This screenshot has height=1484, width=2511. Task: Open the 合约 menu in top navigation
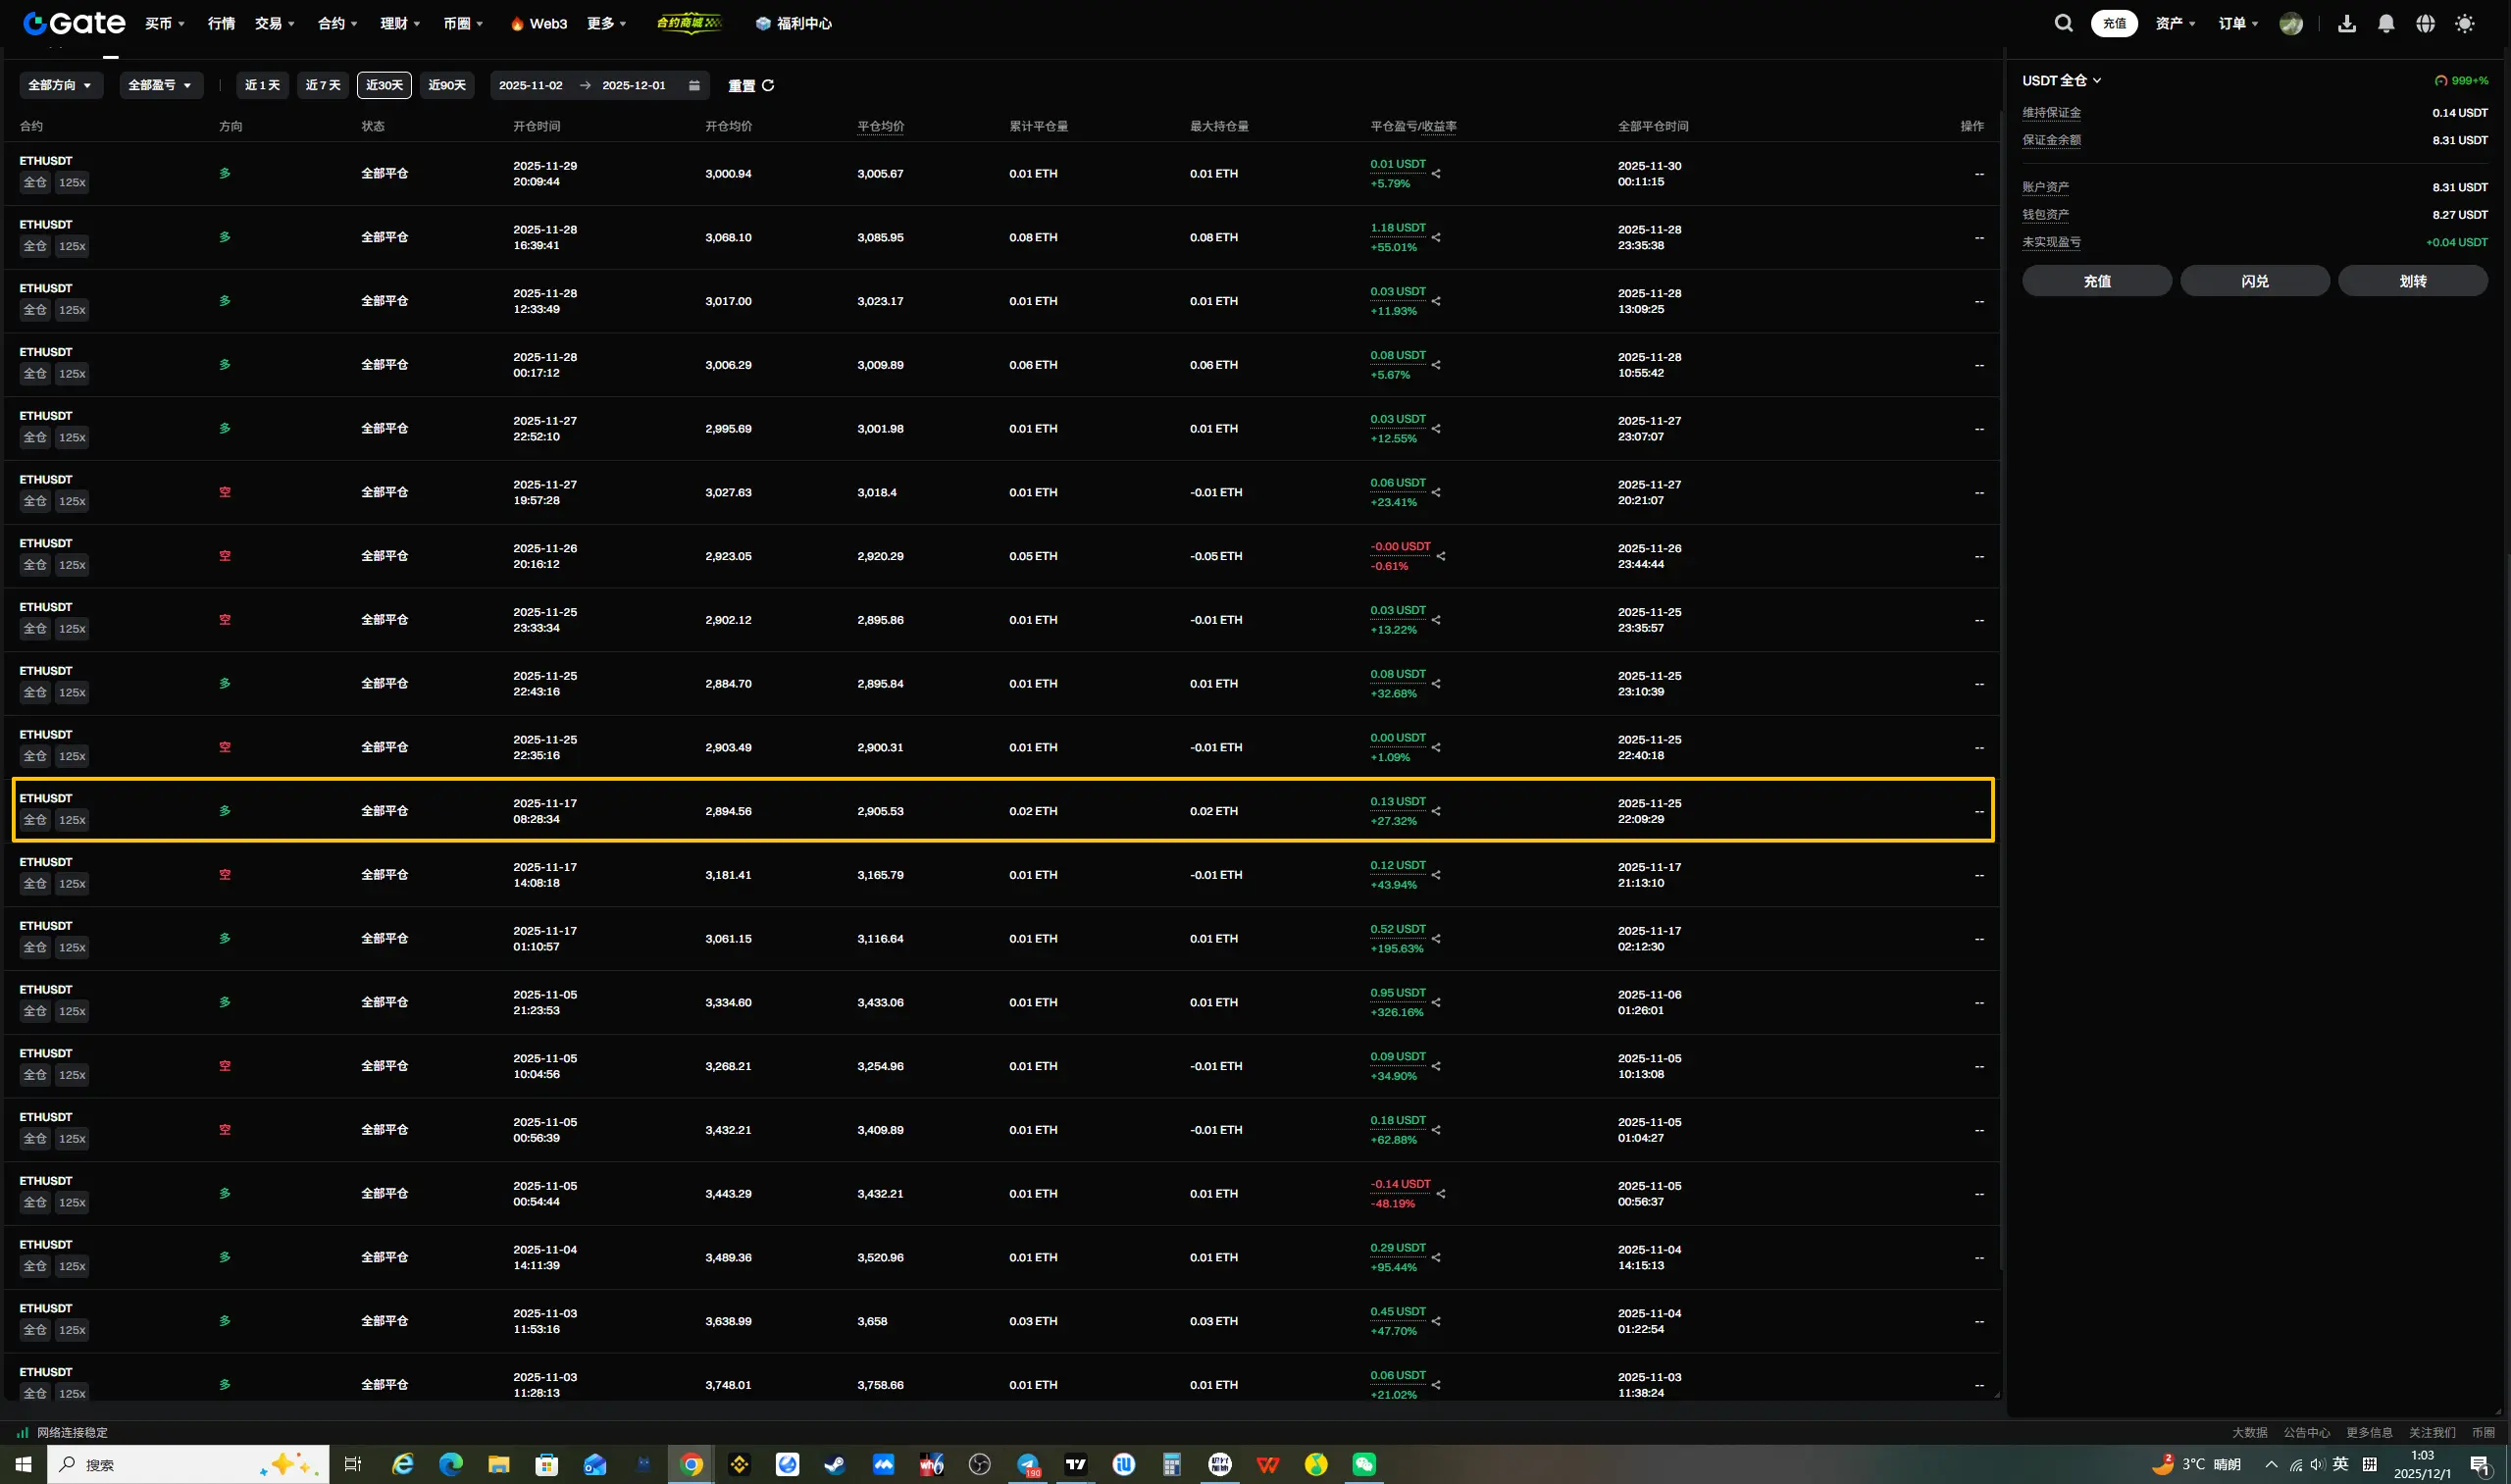coord(337,23)
